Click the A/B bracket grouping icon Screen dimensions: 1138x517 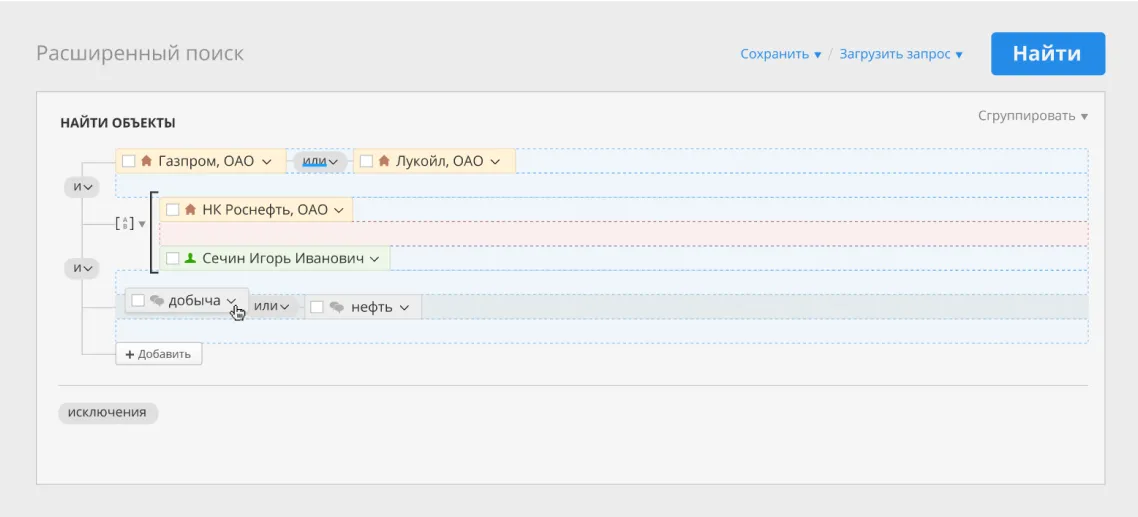click(x=125, y=224)
